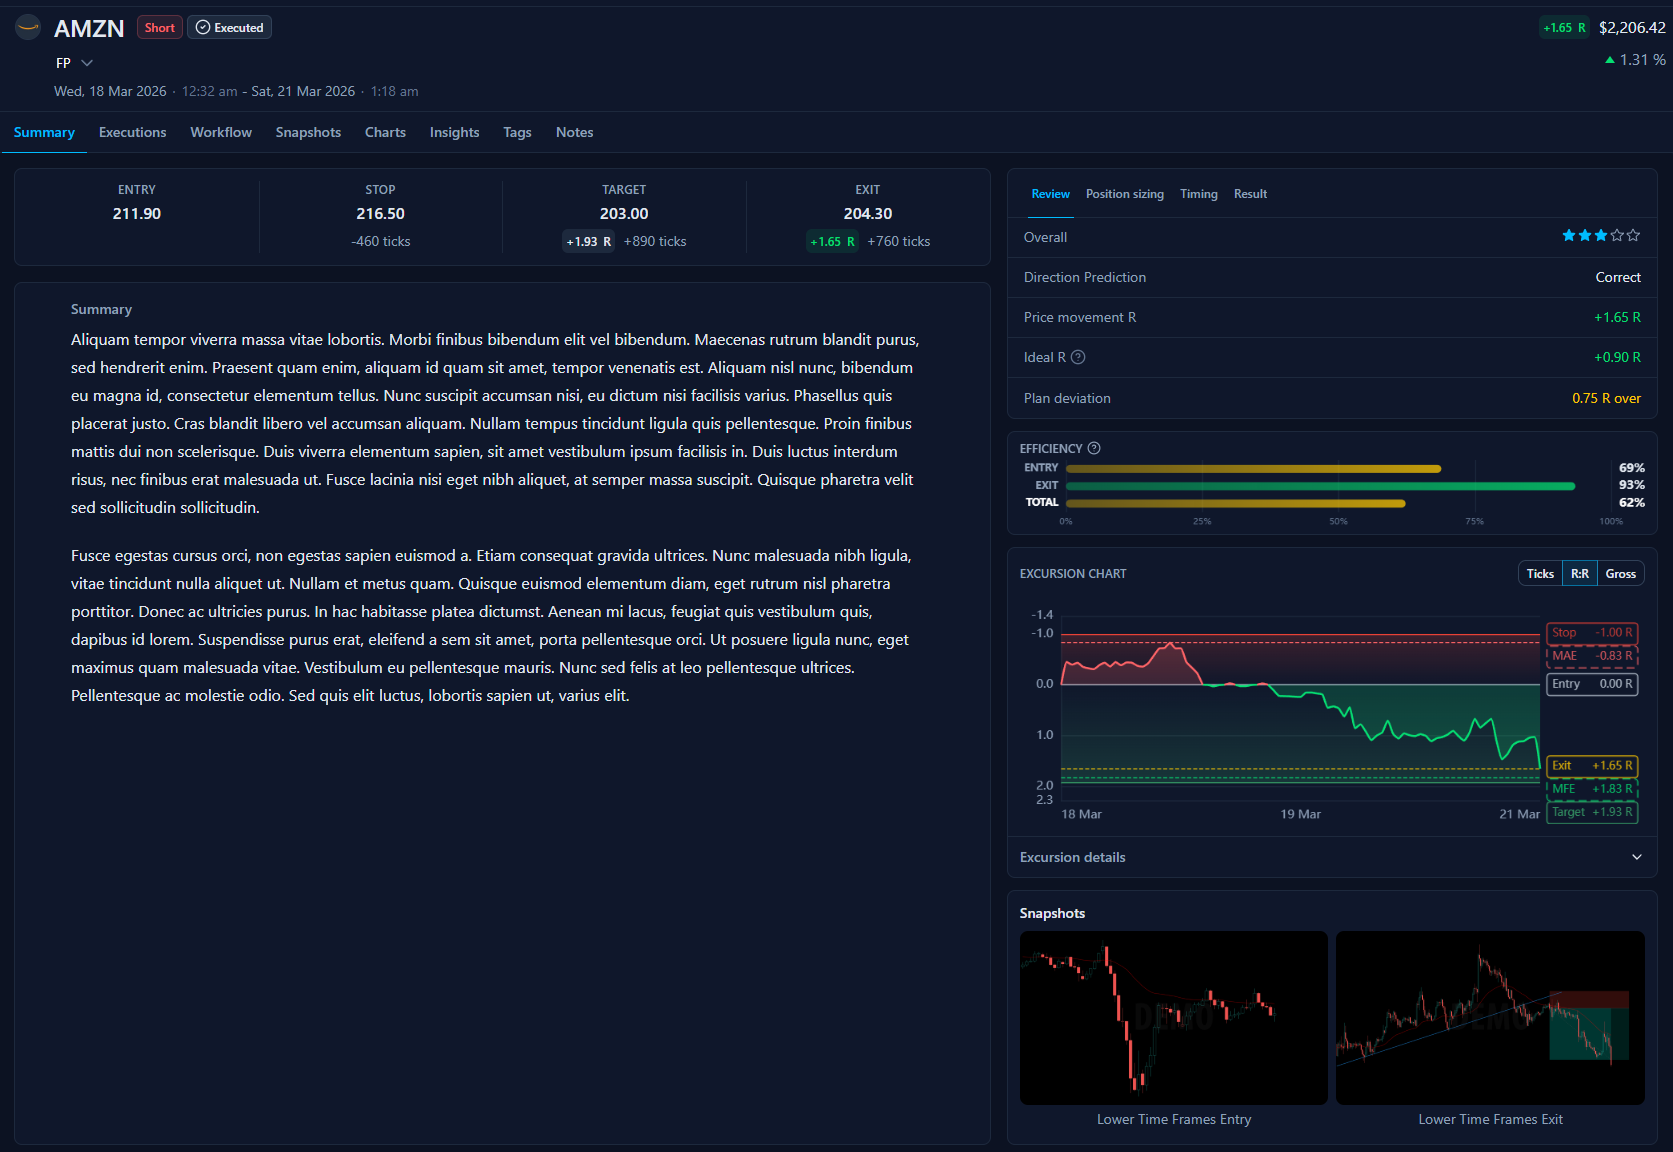This screenshot has width=1673, height=1152.
Task: Click the excursion chart line area
Action: click(1300, 710)
